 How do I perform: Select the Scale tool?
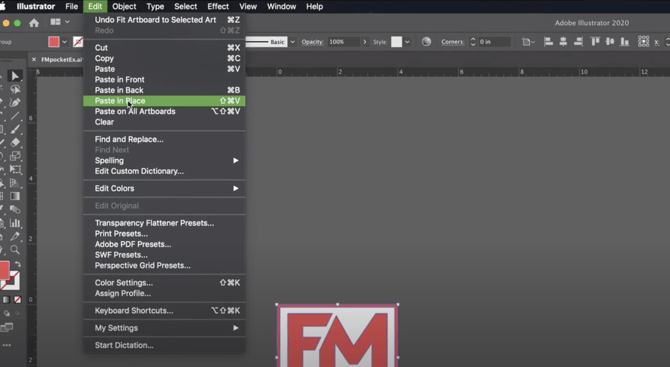click(x=15, y=156)
